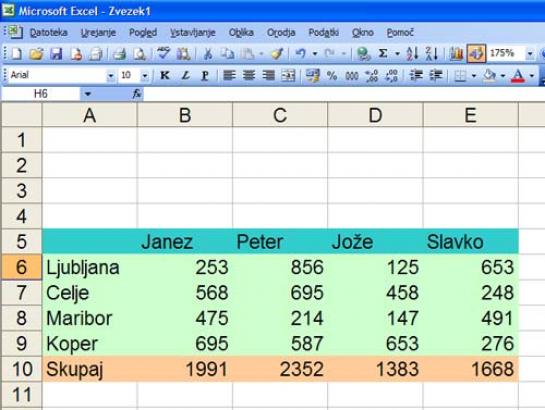Click the Percent Style icon
545x410 pixels.
click(x=332, y=75)
